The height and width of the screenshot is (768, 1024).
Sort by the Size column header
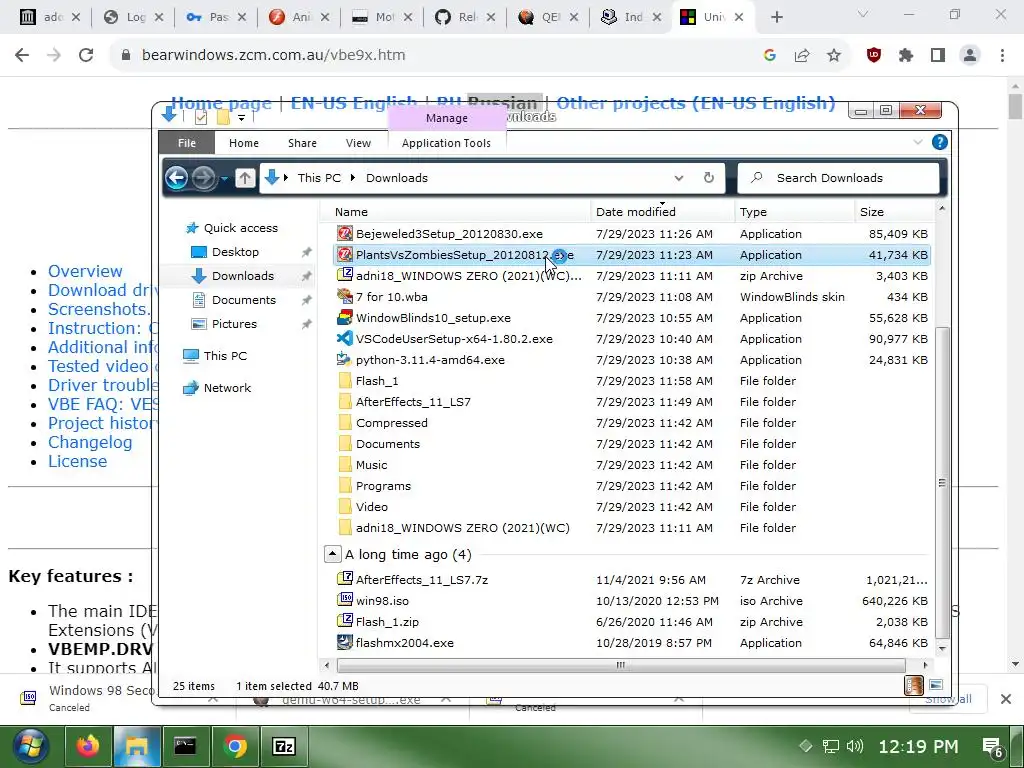click(x=893, y=212)
